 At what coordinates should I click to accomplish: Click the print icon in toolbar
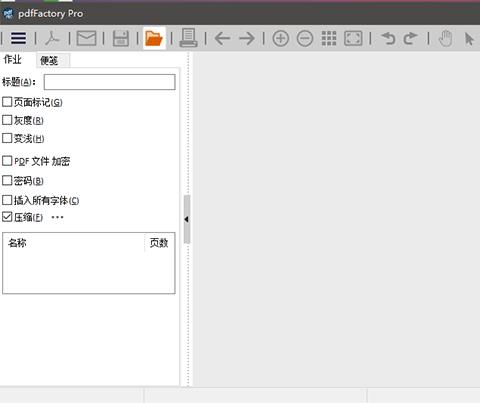[188, 38]
